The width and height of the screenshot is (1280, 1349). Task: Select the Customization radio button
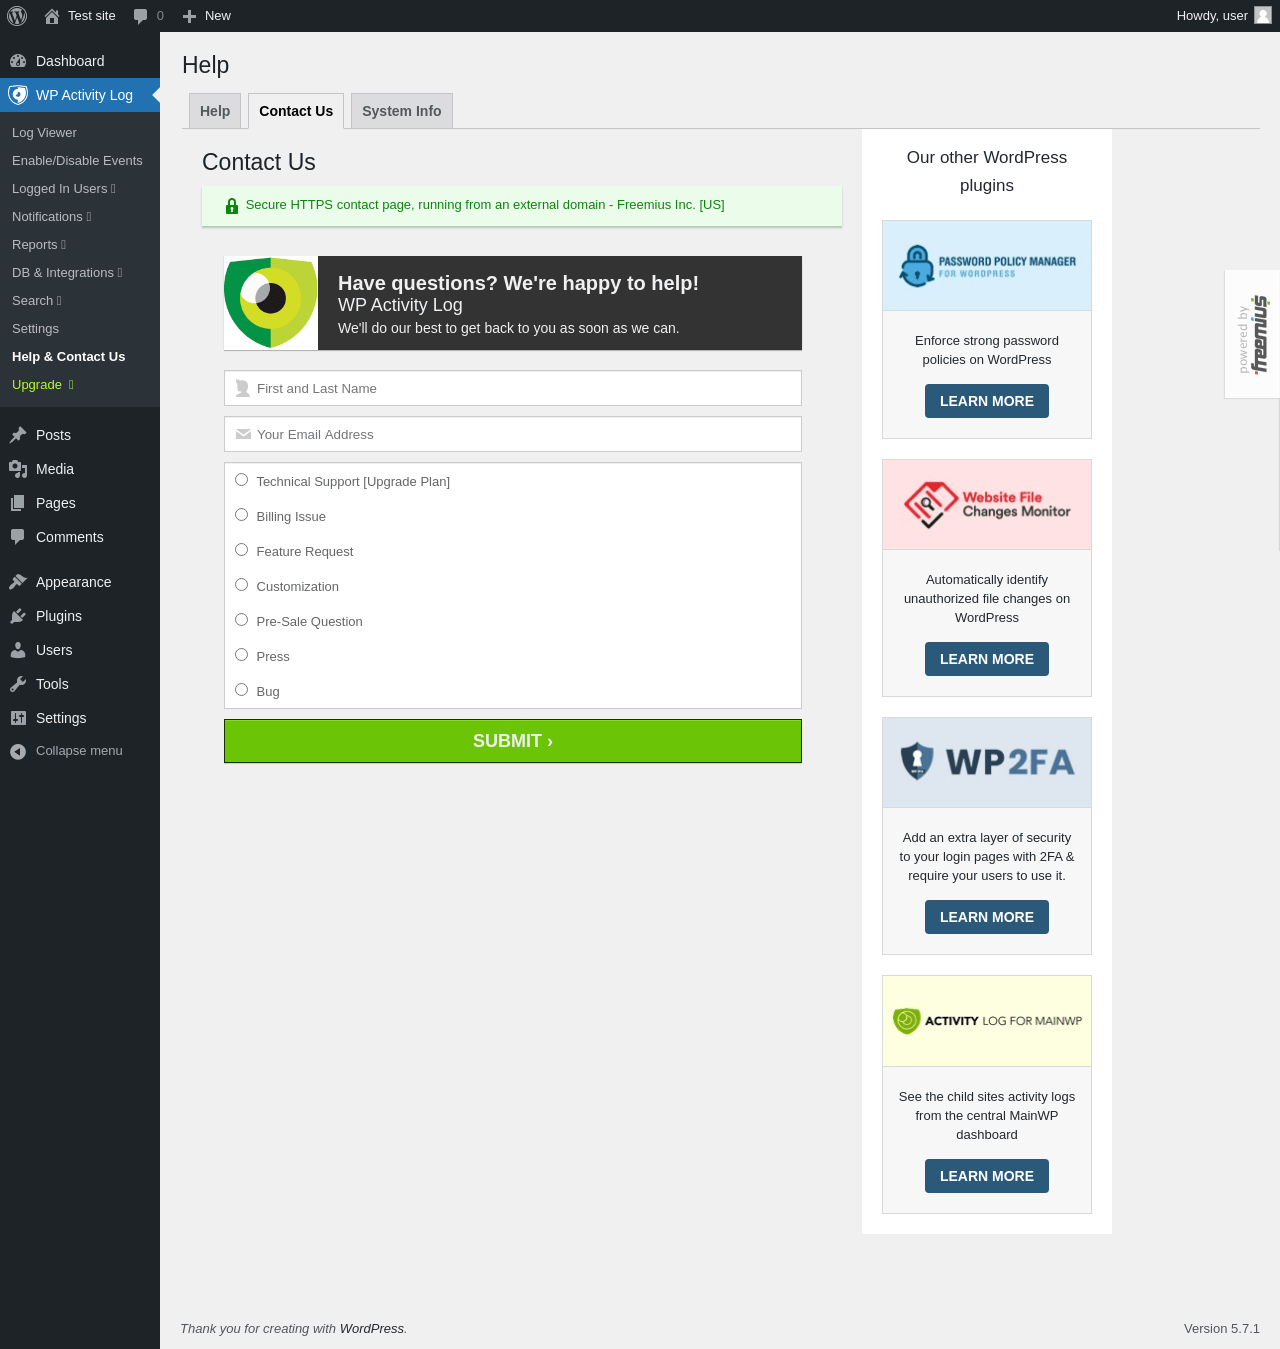click(x=241, y=585)
